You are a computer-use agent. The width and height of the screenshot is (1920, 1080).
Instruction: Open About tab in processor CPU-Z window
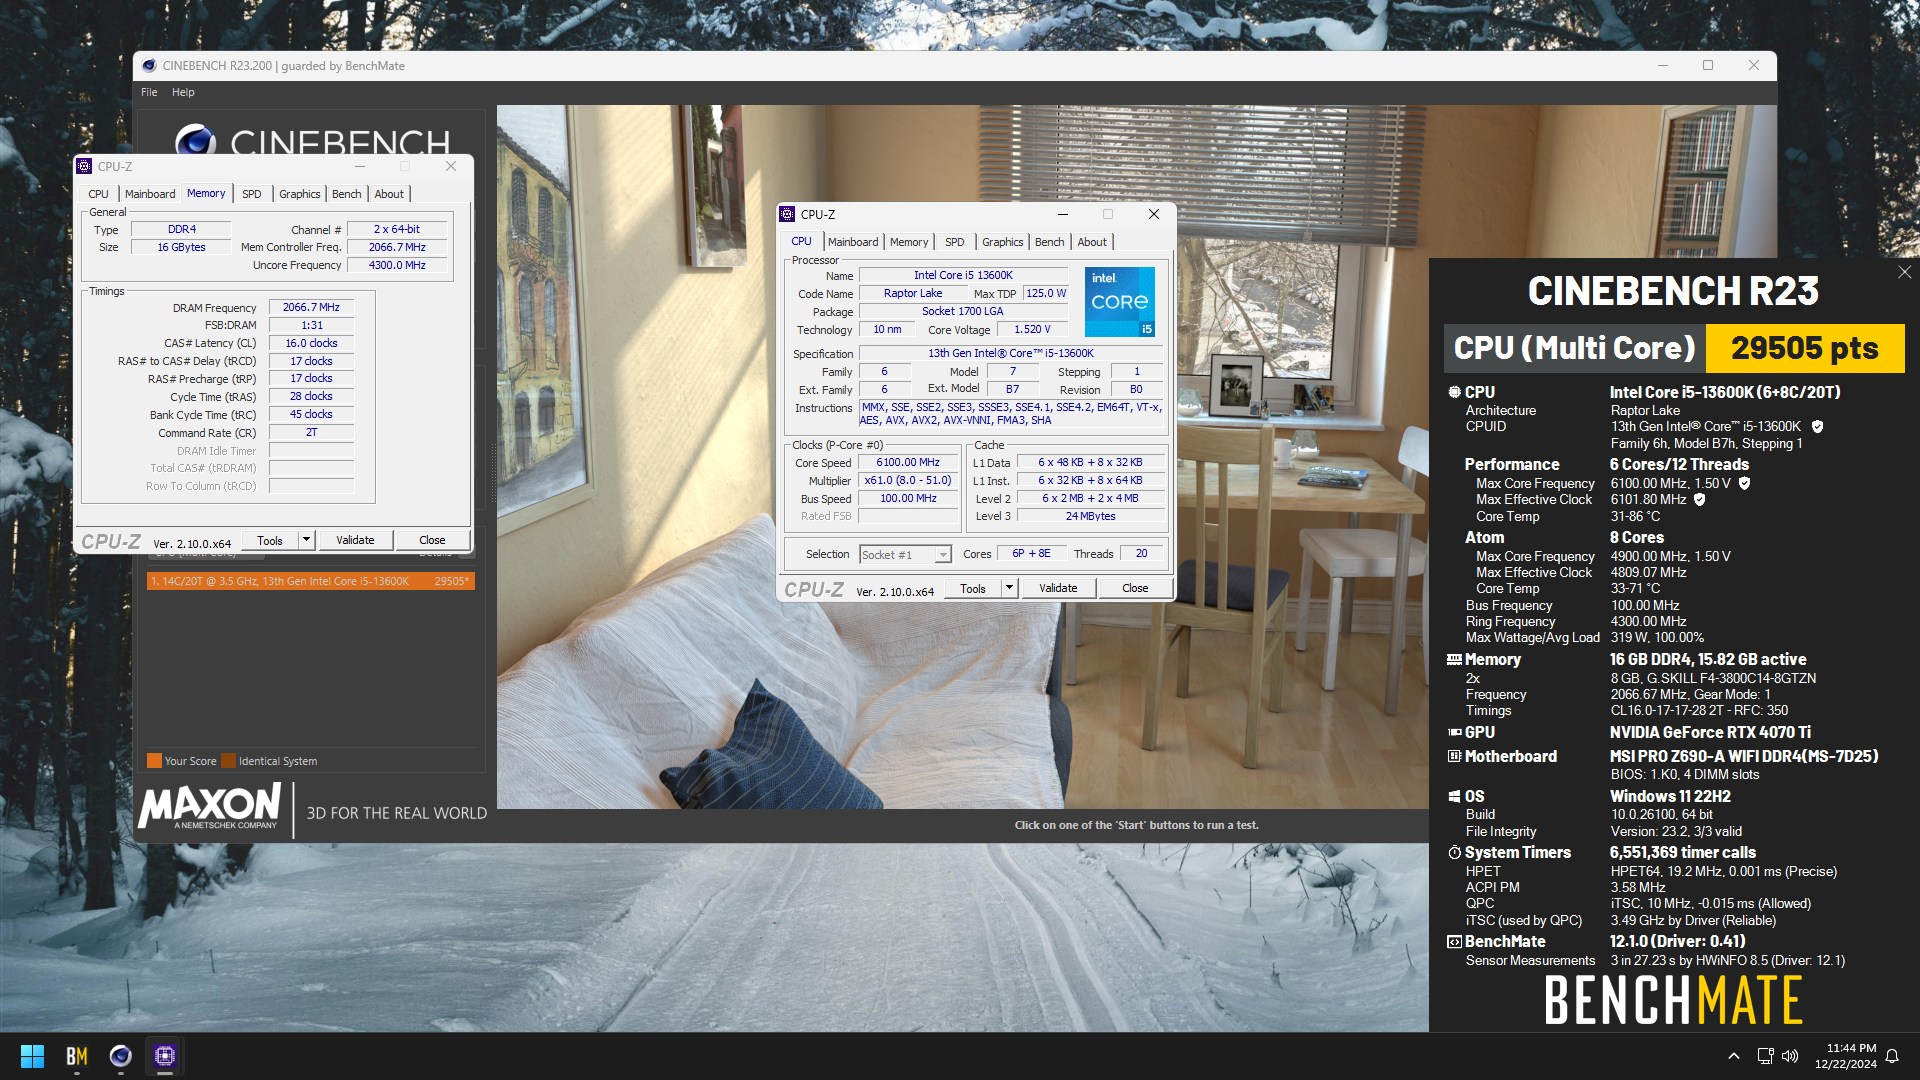1092,242
